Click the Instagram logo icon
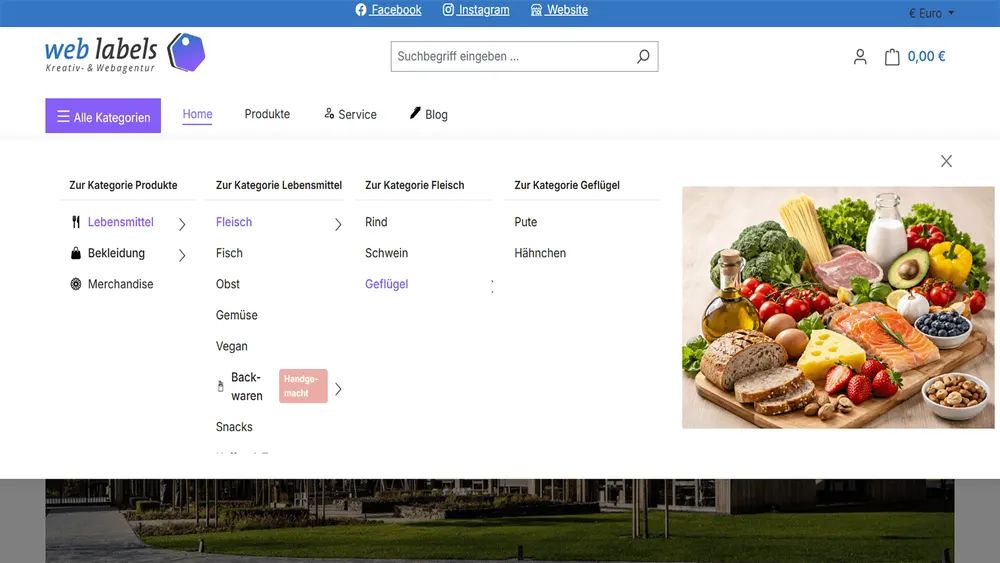The height and width of the screenshot is (563, 1000). coord(448,10)
